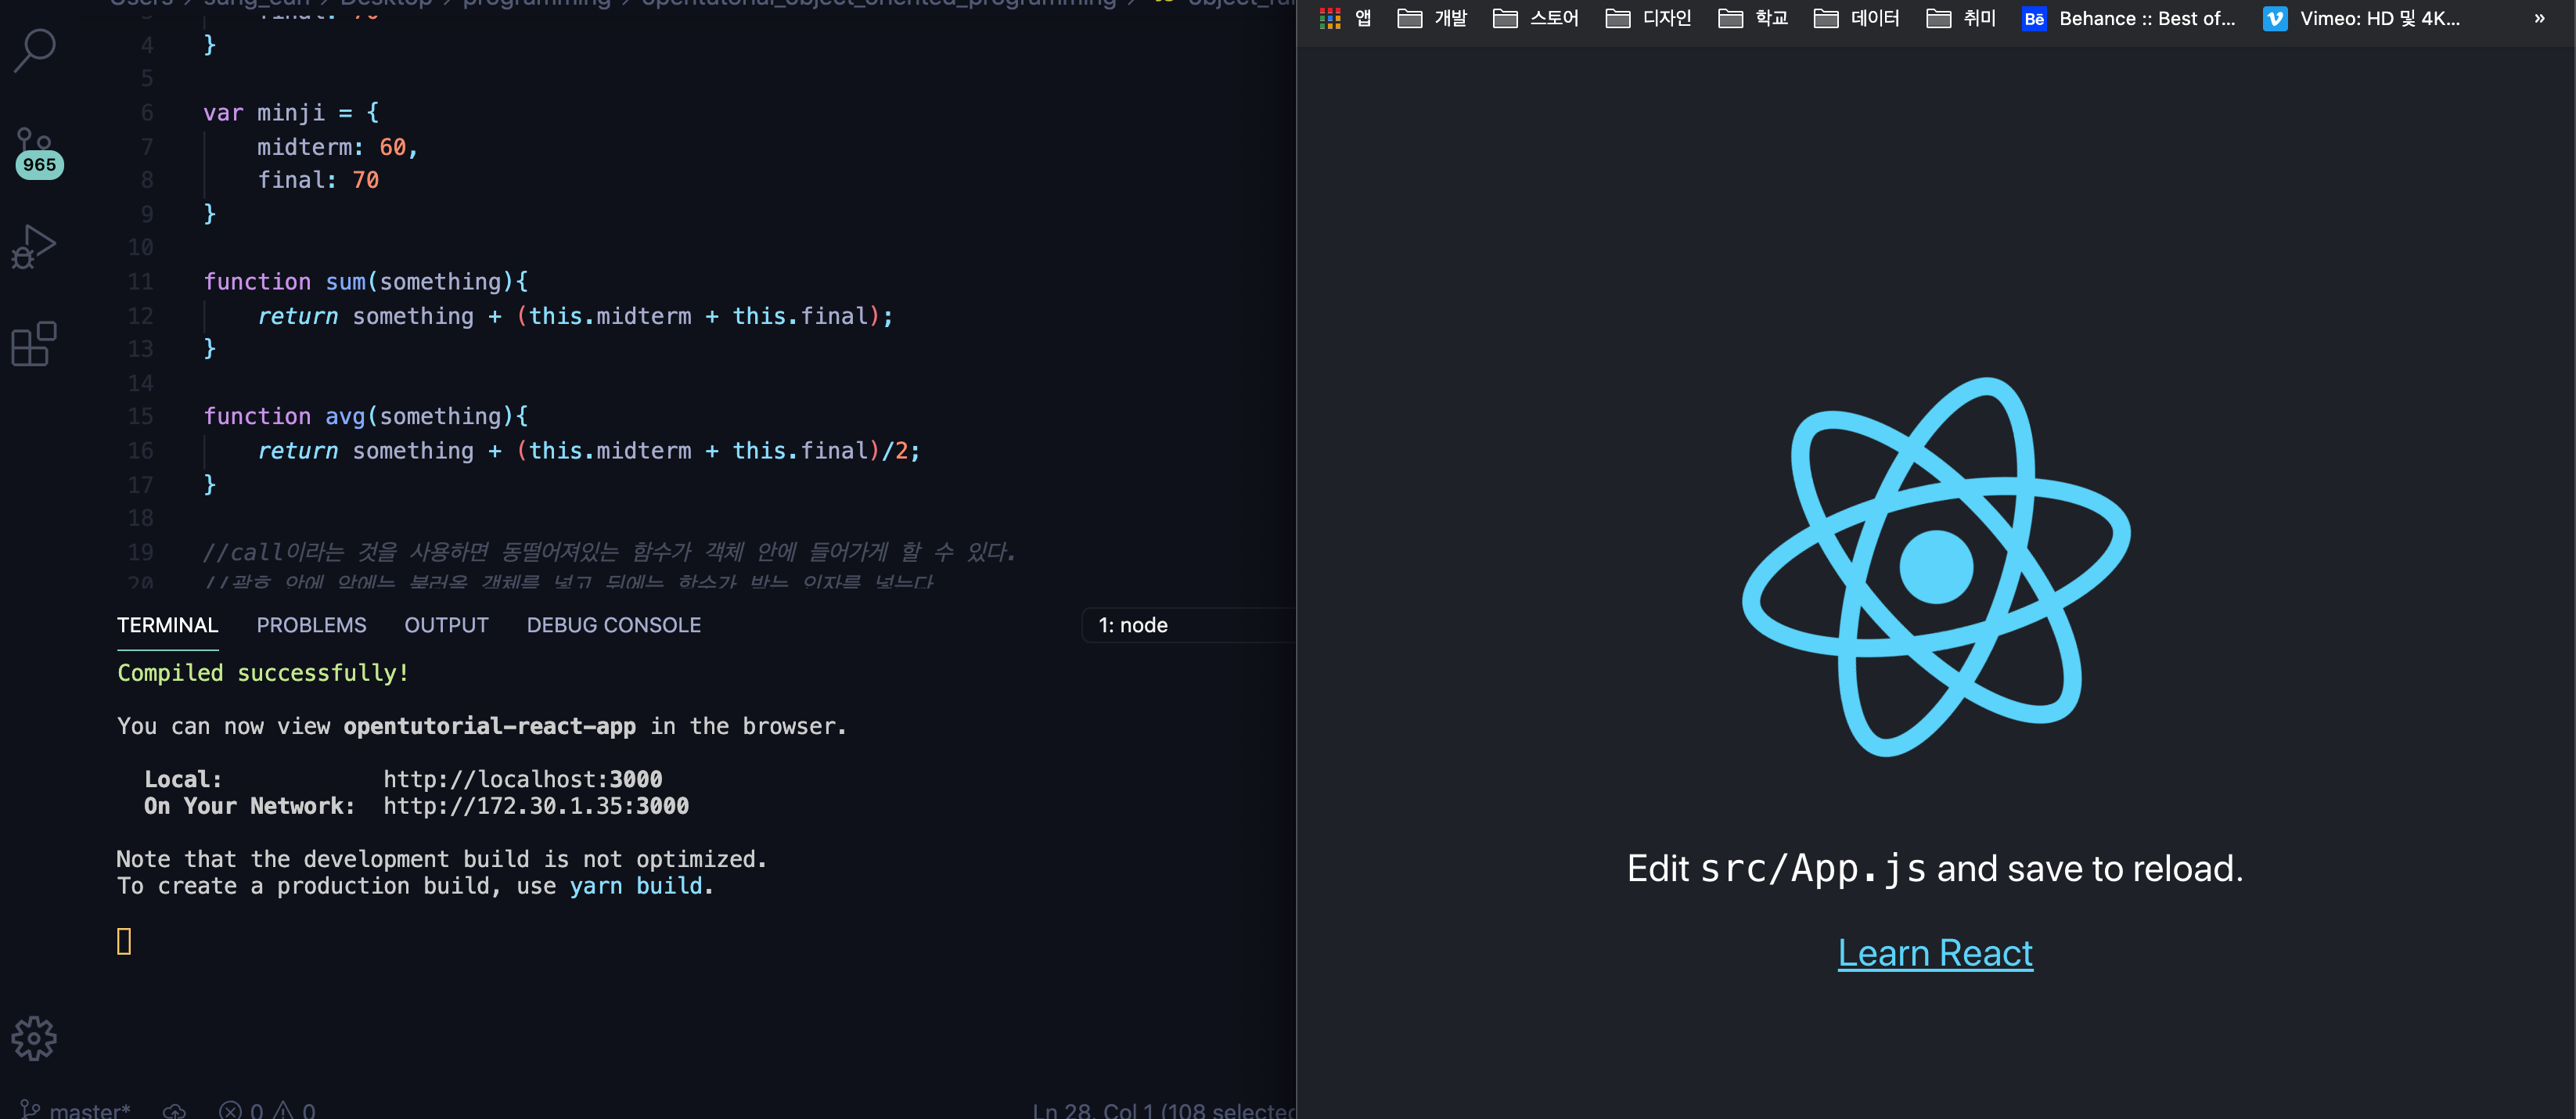Open the Extensions view
The width and height of the screenshot is (2576, 1119).
point(34,344)
